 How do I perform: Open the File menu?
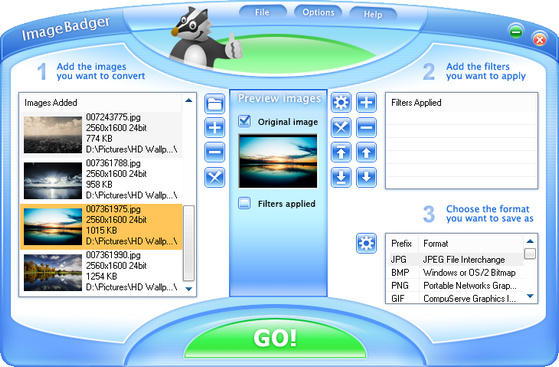point(262,12)
